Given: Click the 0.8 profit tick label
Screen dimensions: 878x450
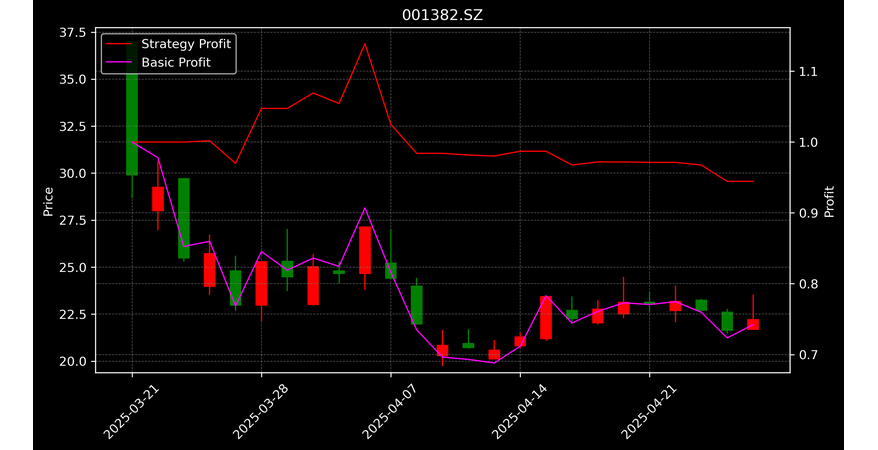Looking at the screenshot, I should 808,284.
